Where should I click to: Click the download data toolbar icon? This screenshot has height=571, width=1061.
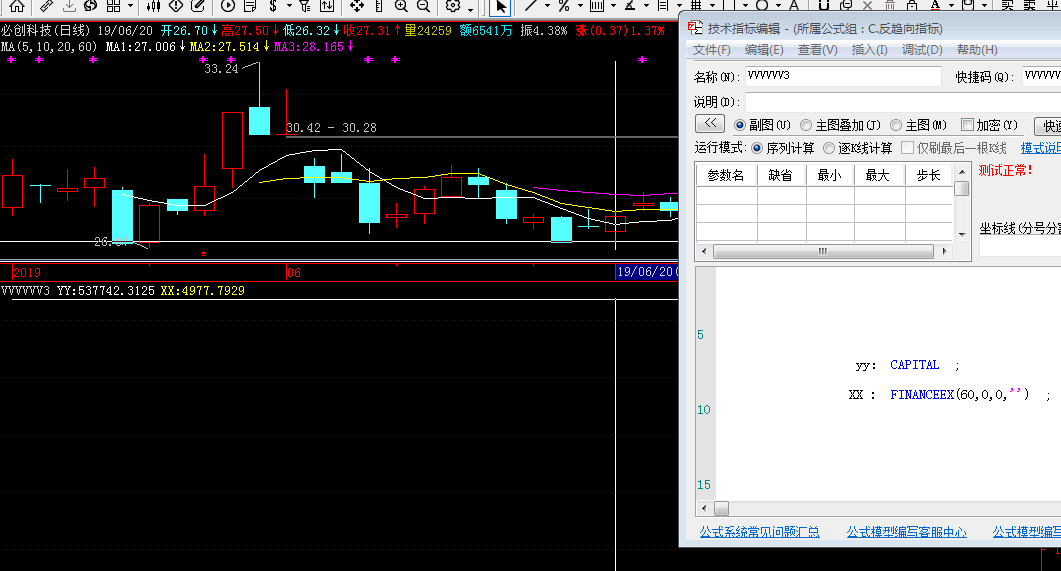tap(69, 6)
